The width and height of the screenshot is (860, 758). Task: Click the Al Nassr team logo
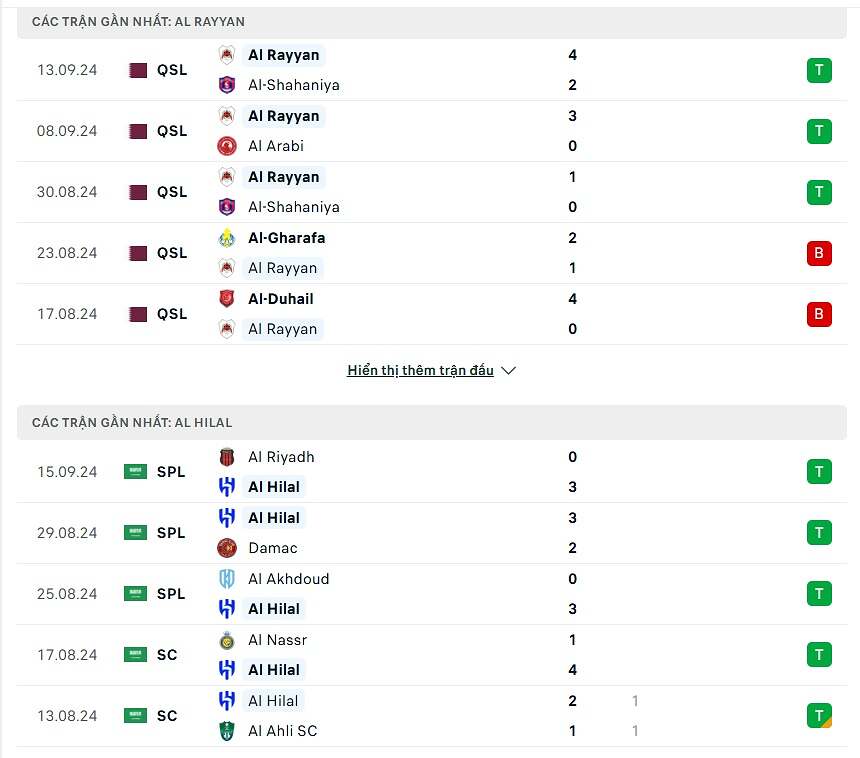[x=227, y=640]
